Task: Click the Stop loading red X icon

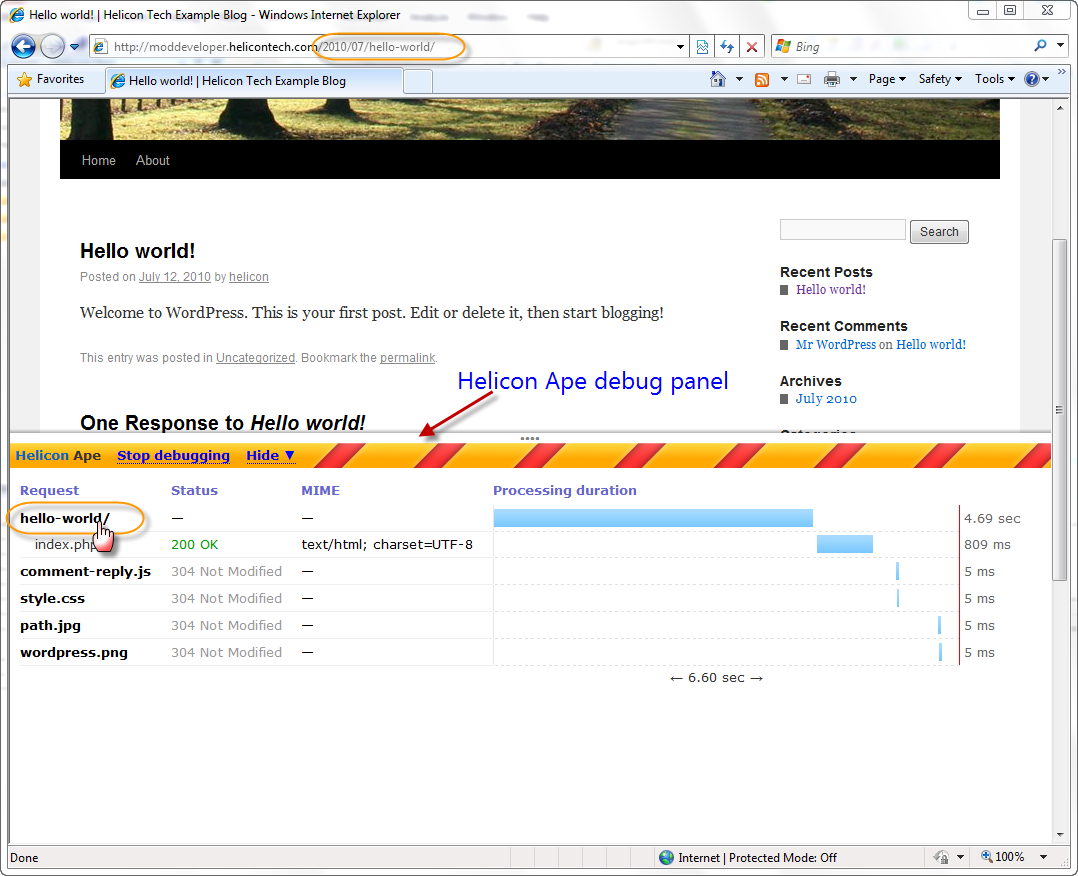Action: tap(752, 47)
